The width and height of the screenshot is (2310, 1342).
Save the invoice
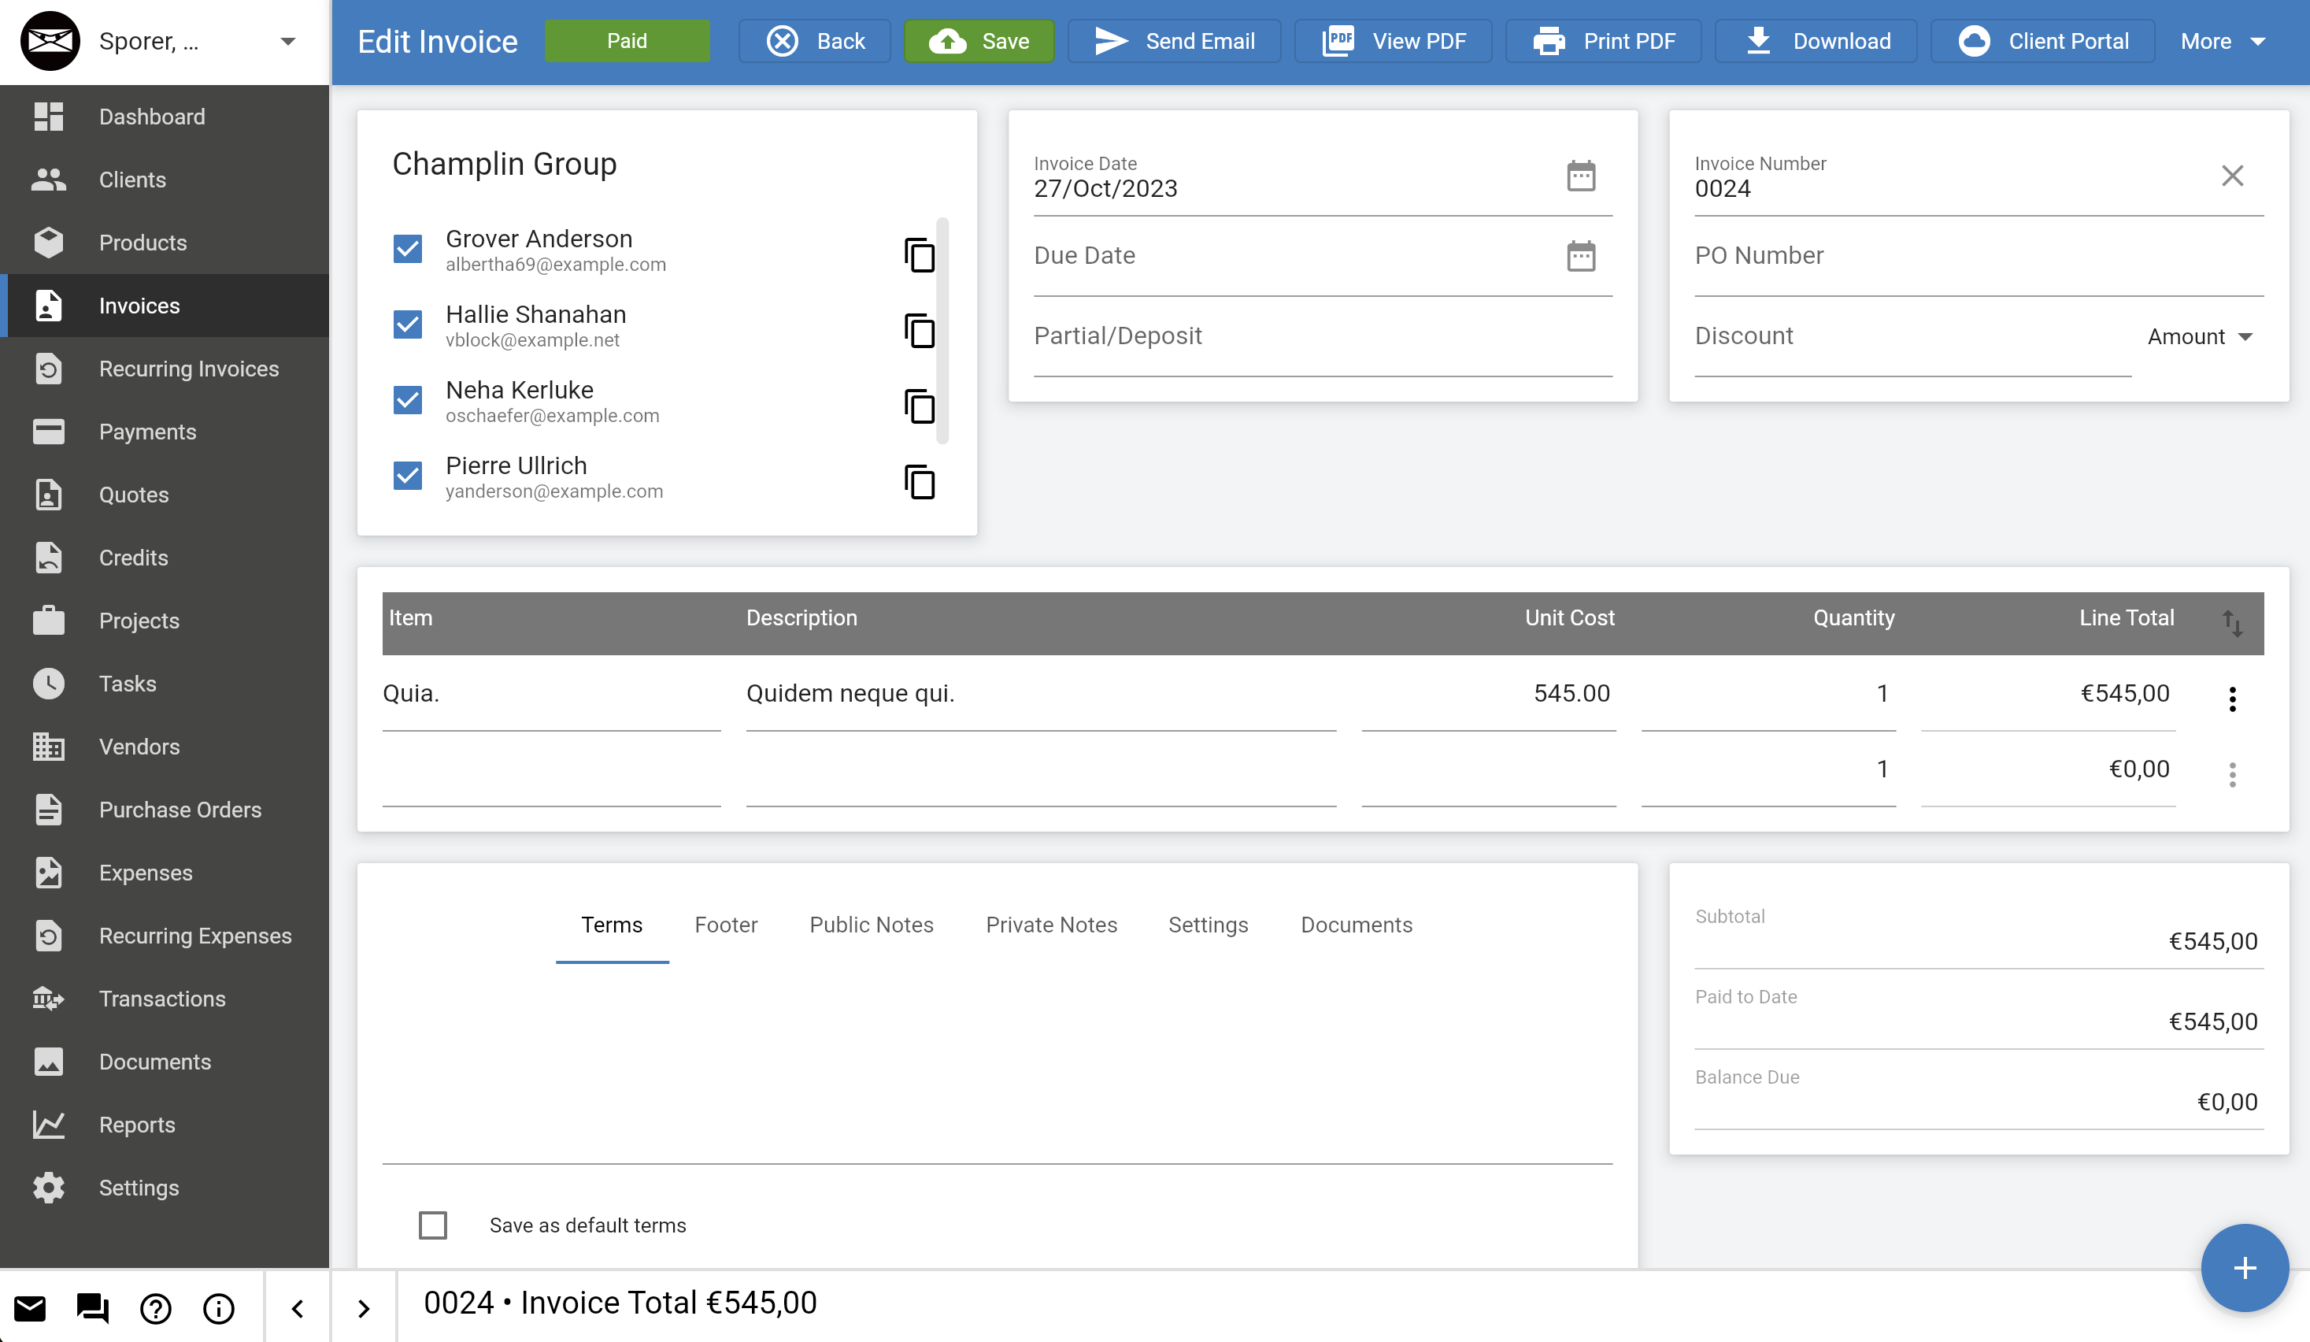click(x=979, y=41)
